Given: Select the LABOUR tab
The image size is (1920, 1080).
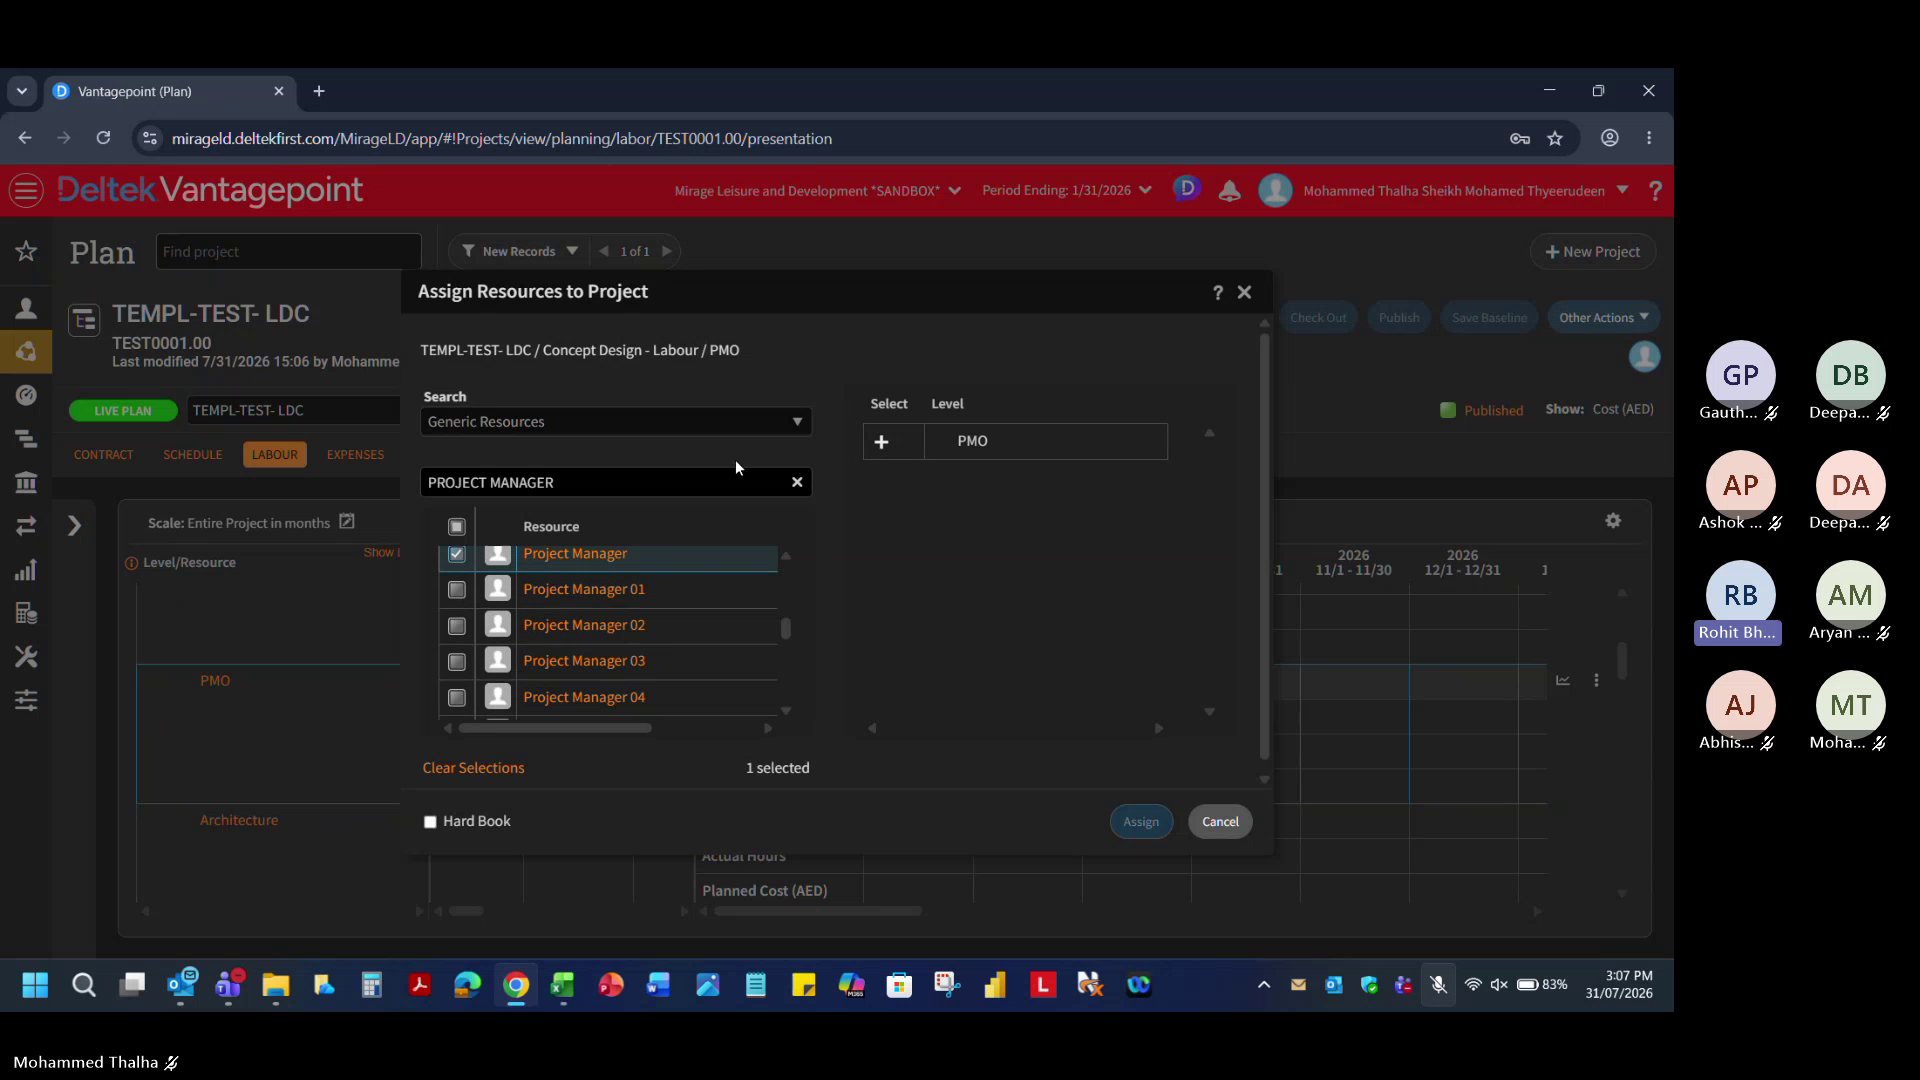Looking at the screenshot, I should pyautogui.click(x=275, y=455).
